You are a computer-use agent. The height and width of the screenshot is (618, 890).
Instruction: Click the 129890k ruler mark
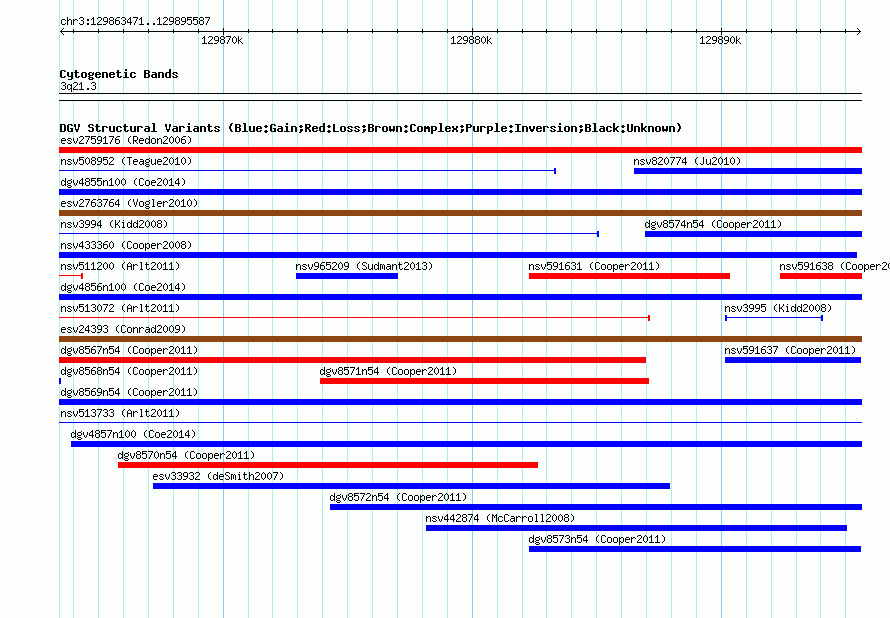point(720,40)
